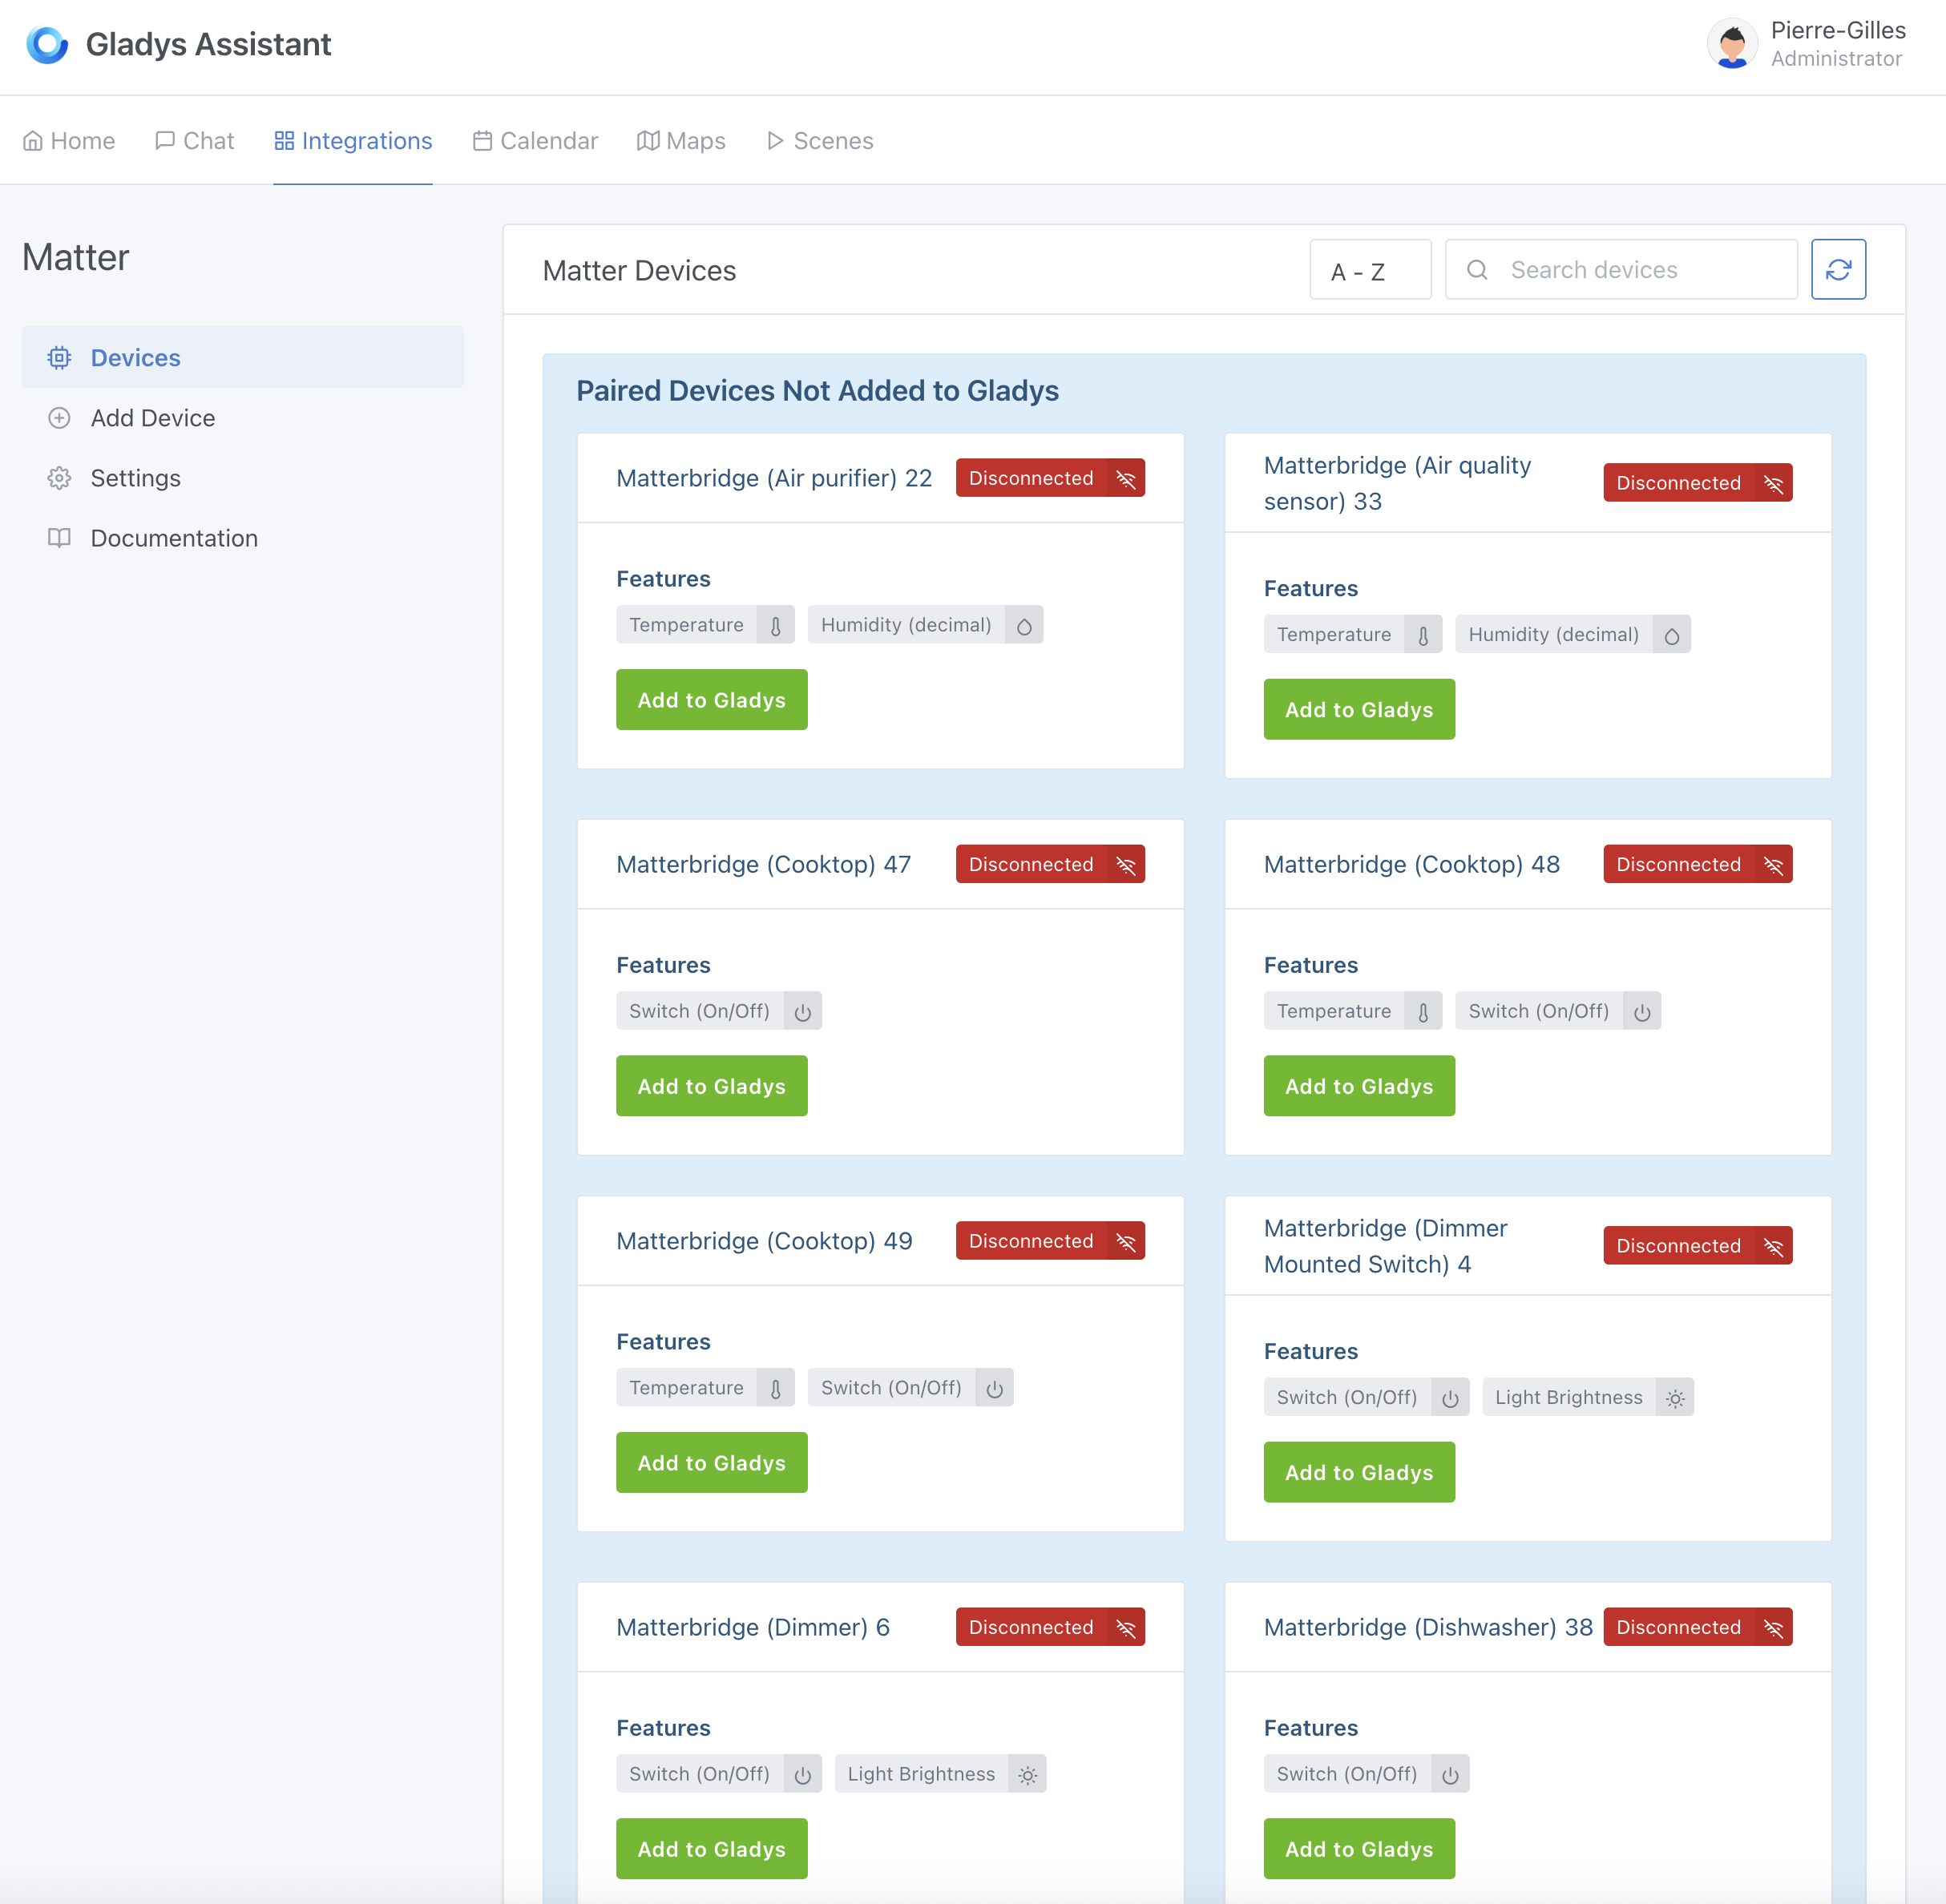Click power icon on Cooktop 47 Switch
The image size is (1946, 1904).
click(802, 1012)
